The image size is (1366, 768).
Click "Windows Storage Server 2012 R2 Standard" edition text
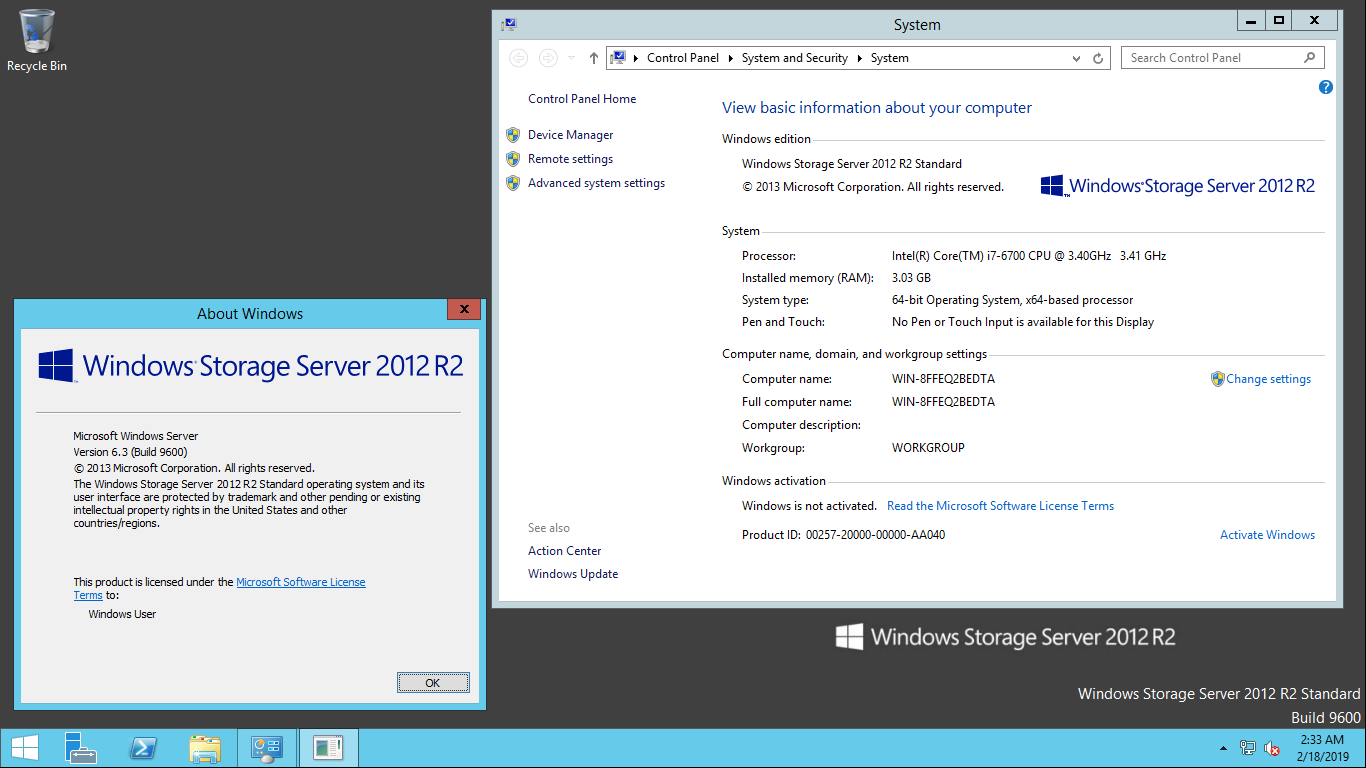point(852,164)
